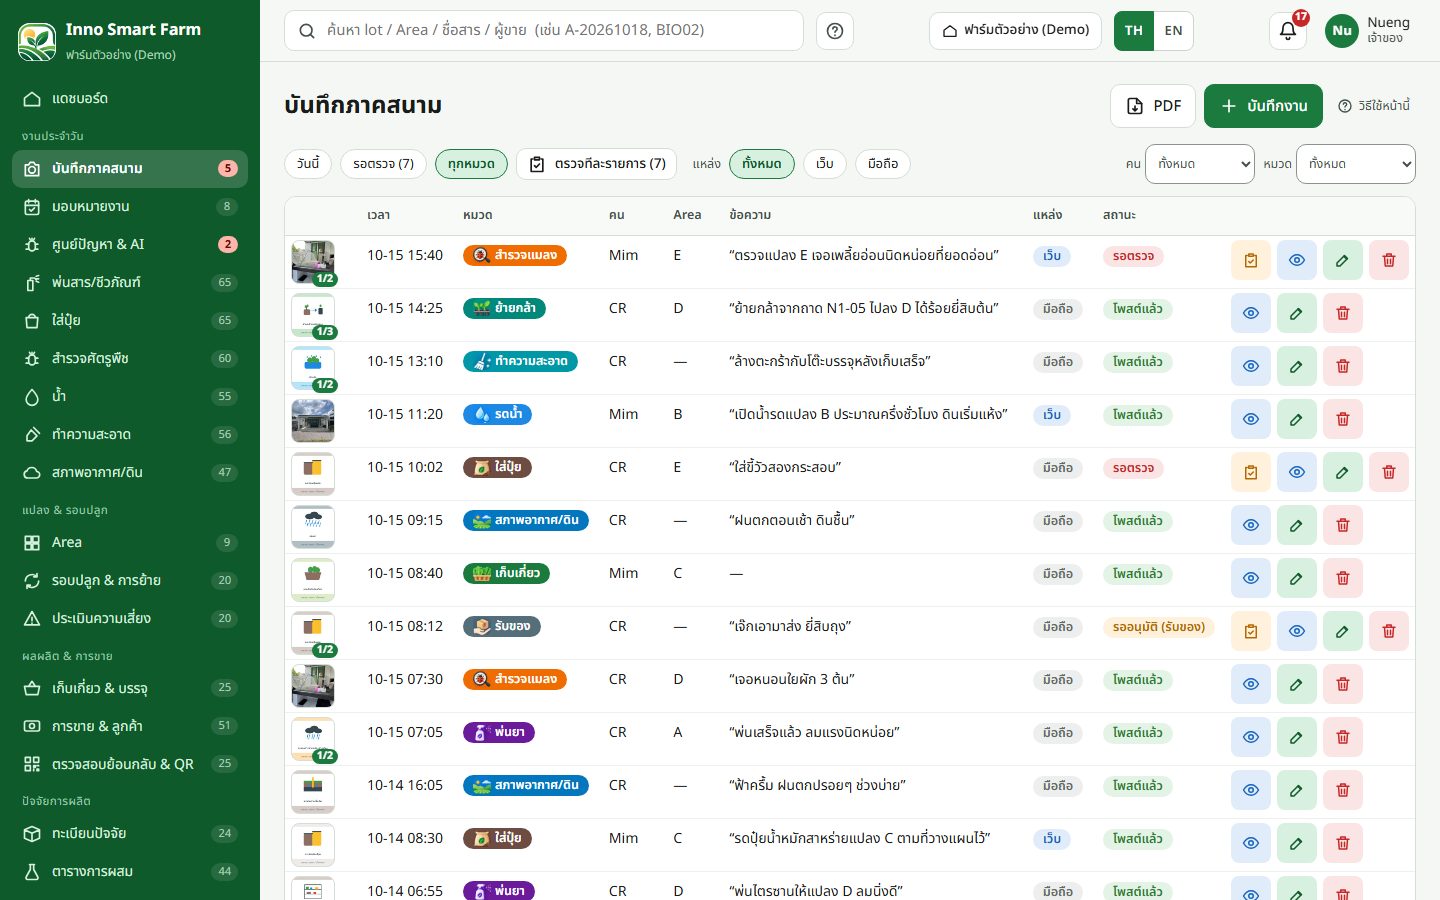The height and width of the screenshot is (900, 1440).
Task: Open the วิธีใช้หน้านี้ help link
Action: (1374, 106)
